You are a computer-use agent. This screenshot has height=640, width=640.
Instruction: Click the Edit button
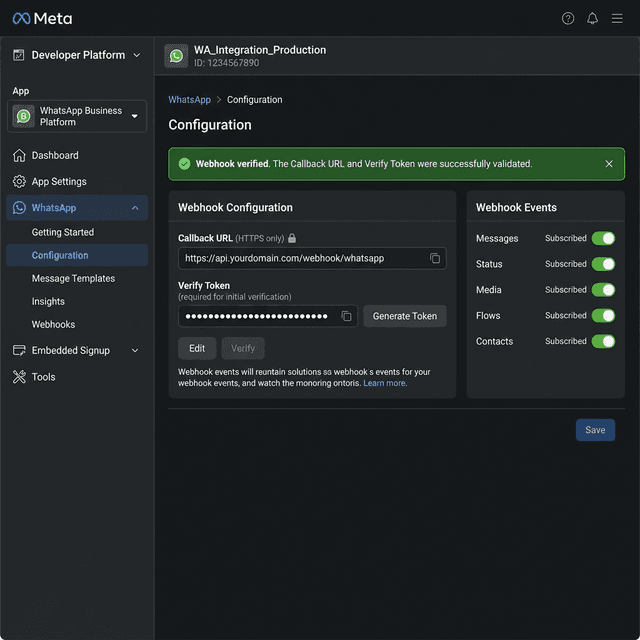coord(197,348)
